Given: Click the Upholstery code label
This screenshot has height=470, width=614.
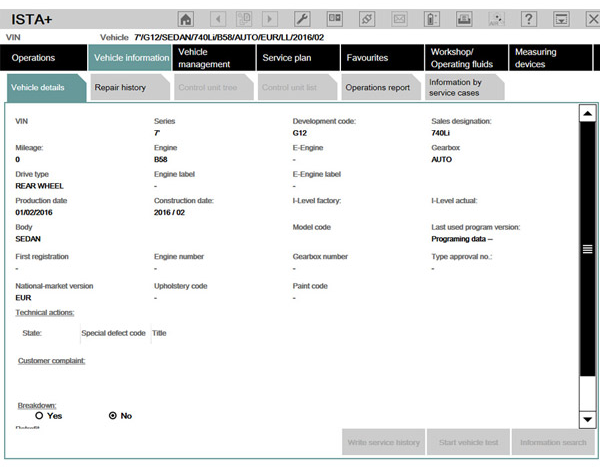Looking at the screenshot, I should [181, 286].
